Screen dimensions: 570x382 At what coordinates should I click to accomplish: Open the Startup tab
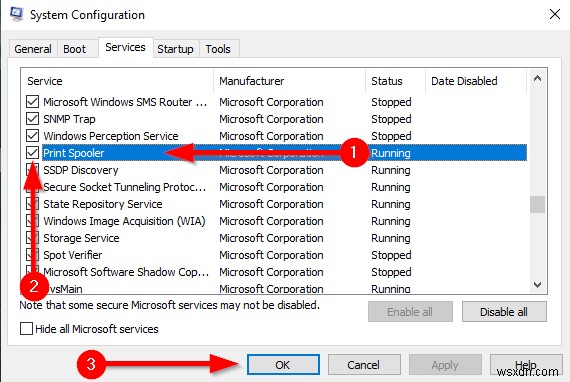click(175, 49)
